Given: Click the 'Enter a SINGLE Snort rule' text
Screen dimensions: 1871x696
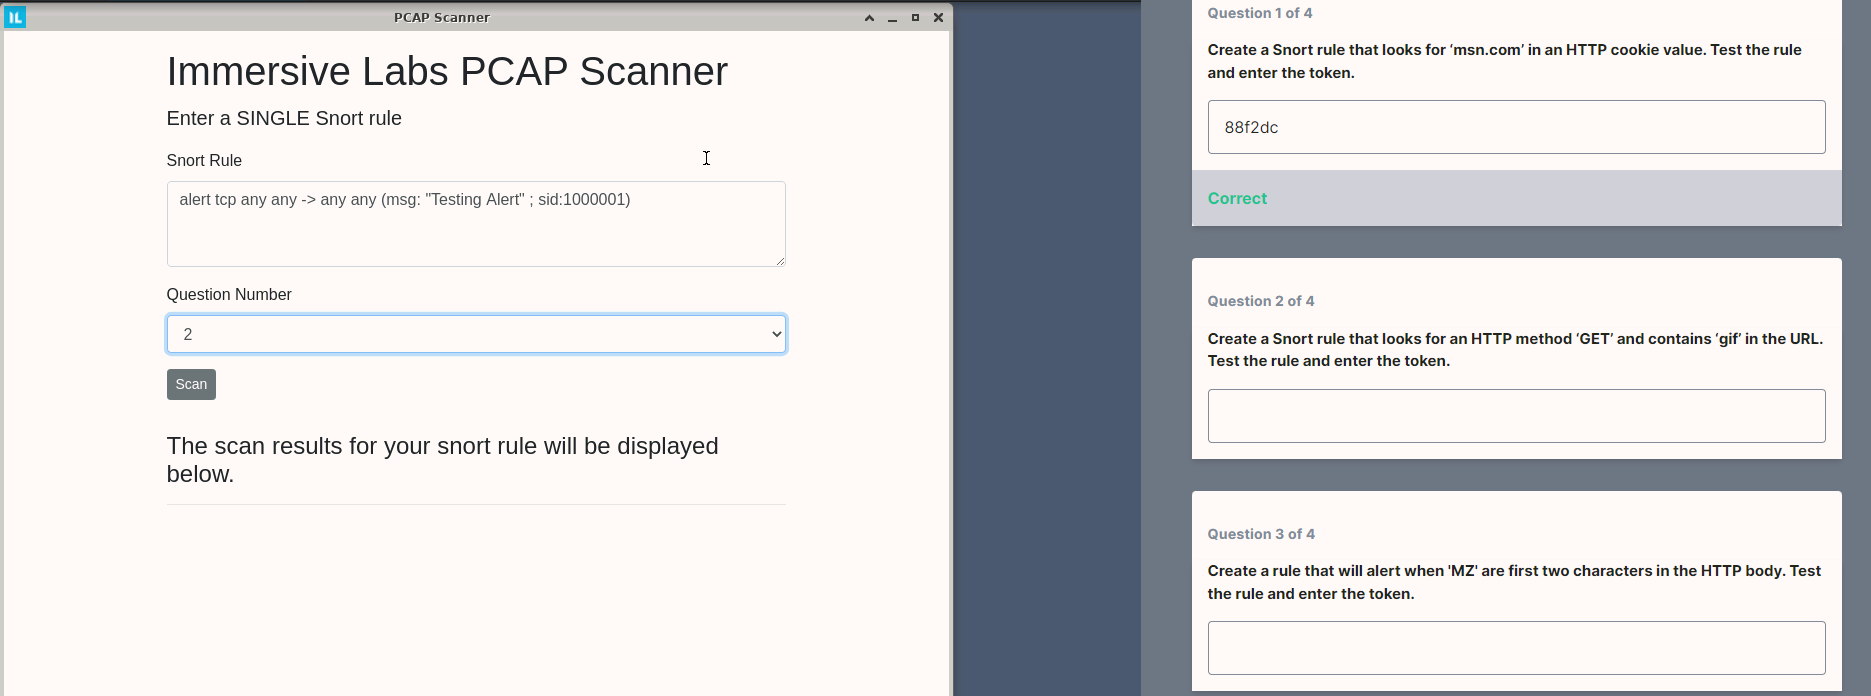Looking at the screenshot, I should [284, 118].
